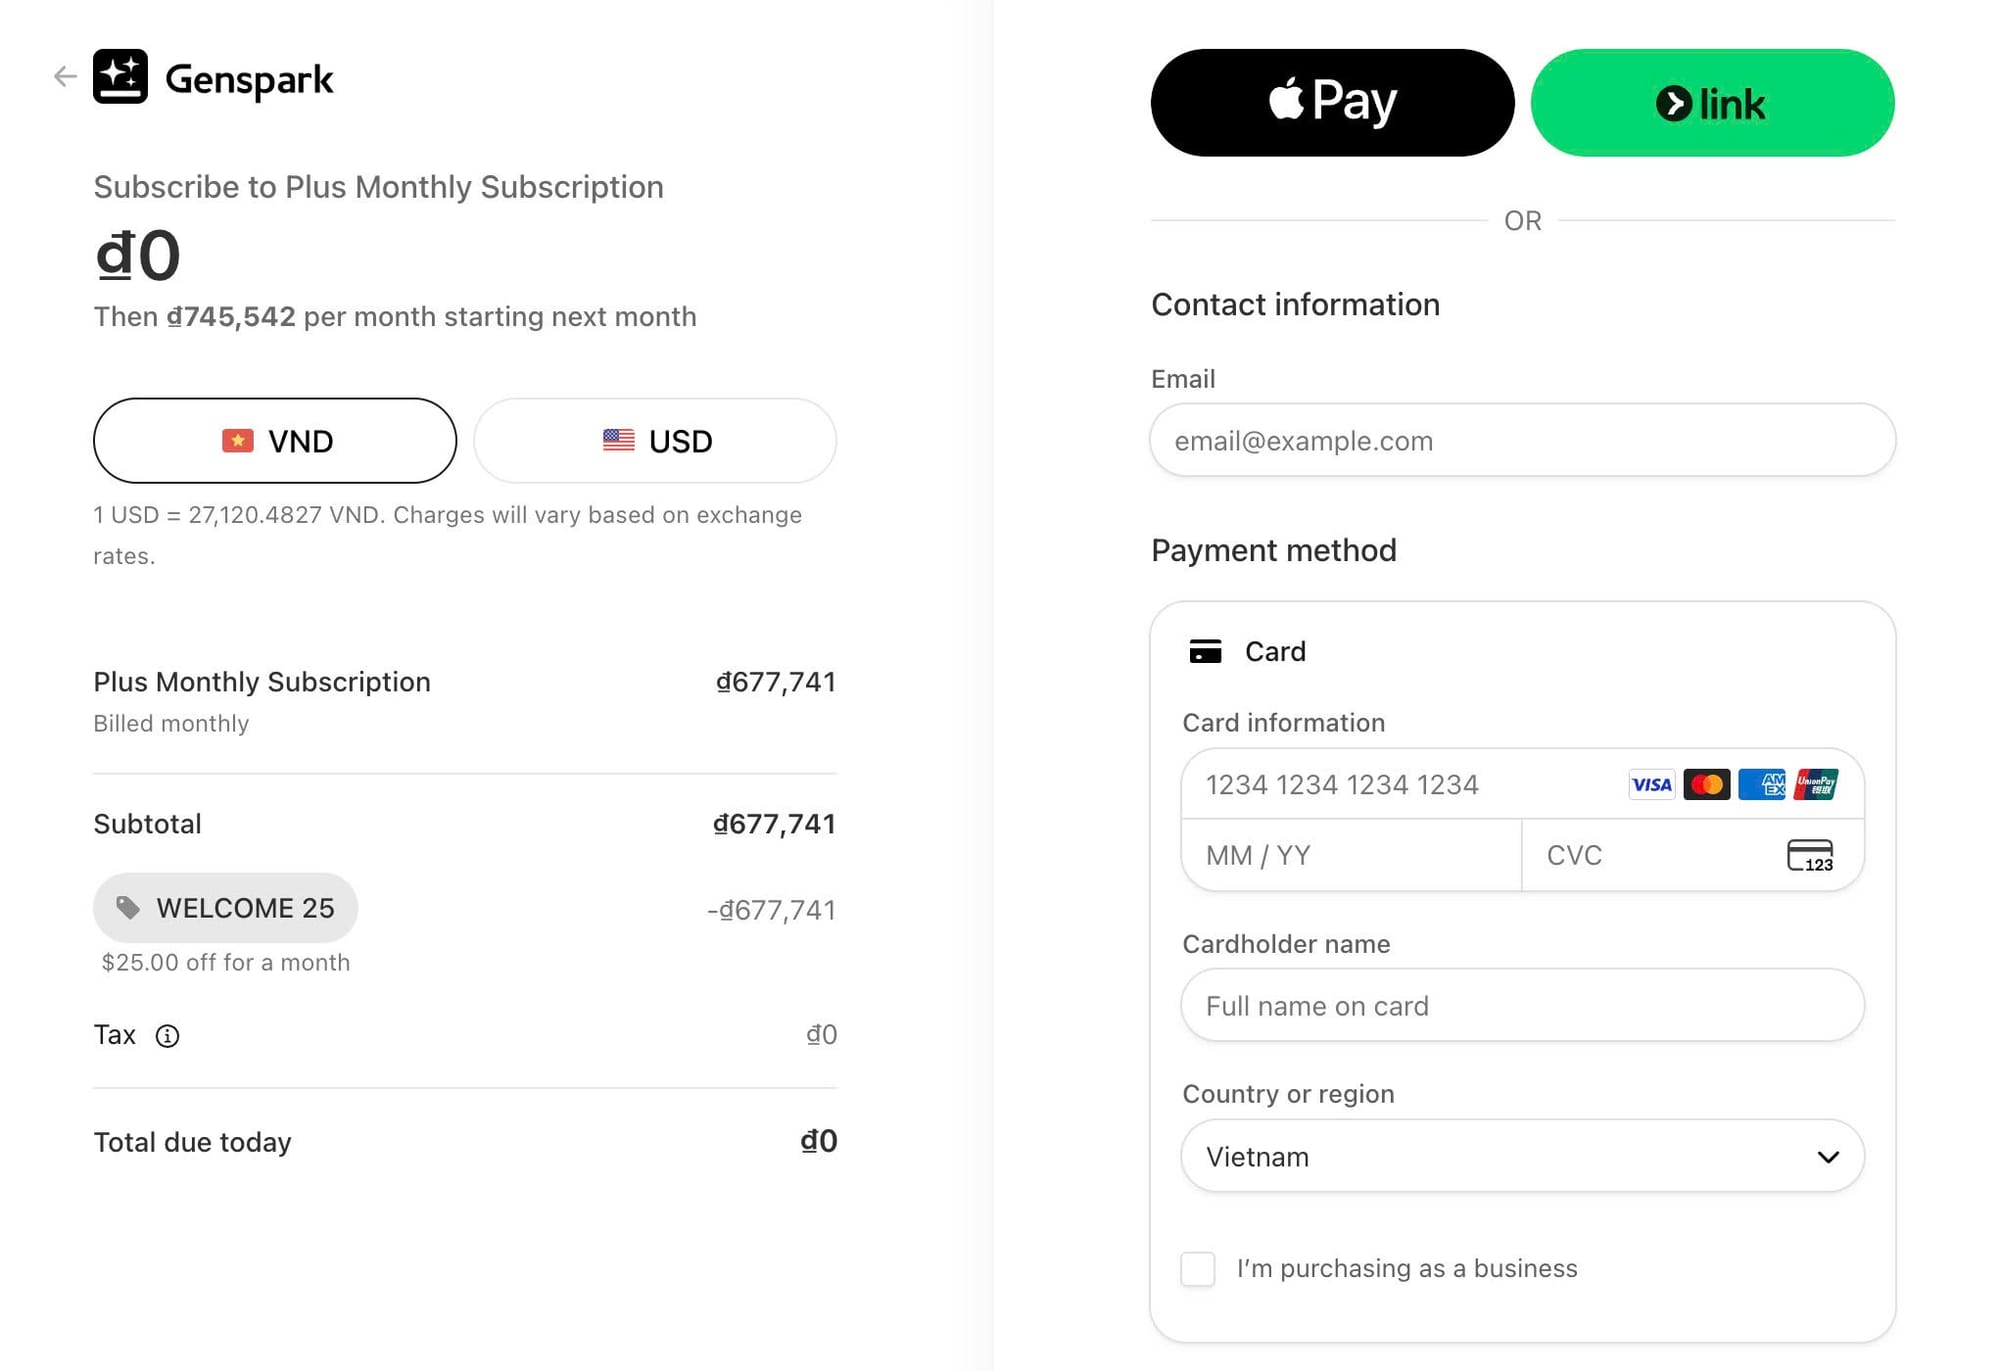Click the Genspark sparkle logo icon
This screenshot has width=2000, height=1371.
coord(120,76)
